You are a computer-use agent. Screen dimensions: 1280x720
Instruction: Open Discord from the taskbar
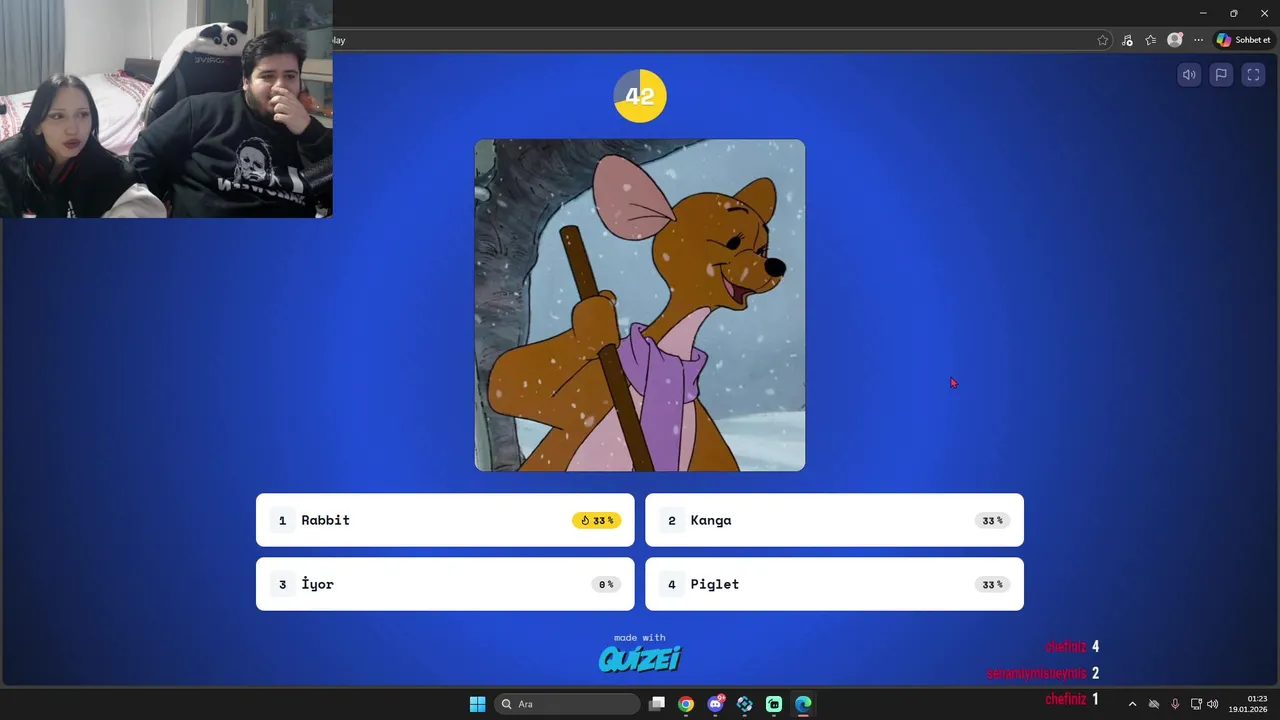(716, 704)
